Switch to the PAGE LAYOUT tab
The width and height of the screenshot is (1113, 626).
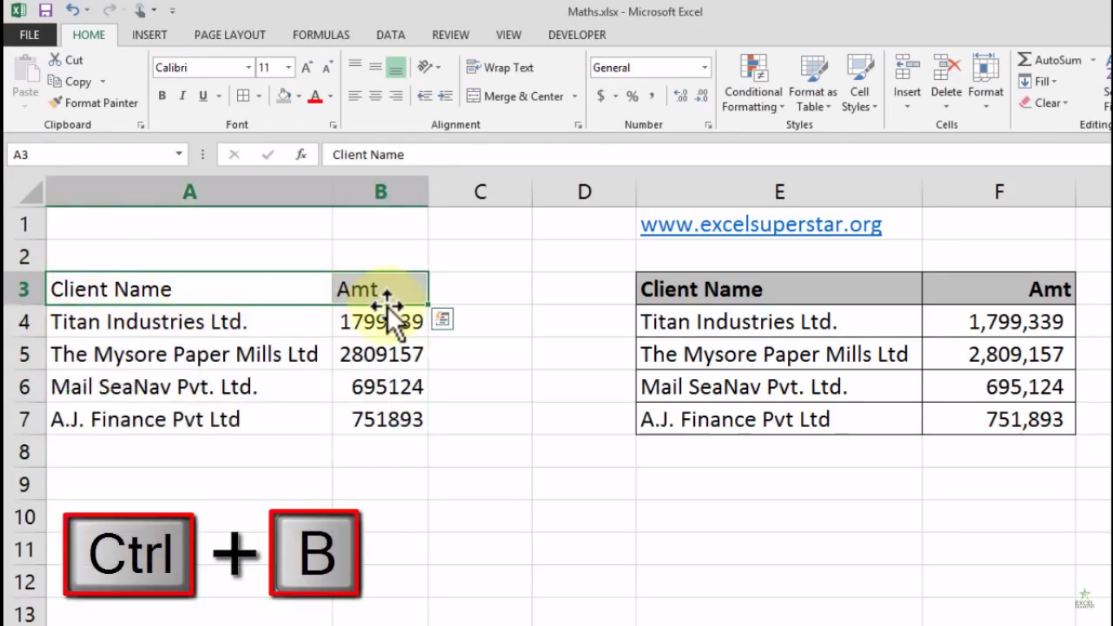coord(230,35)
